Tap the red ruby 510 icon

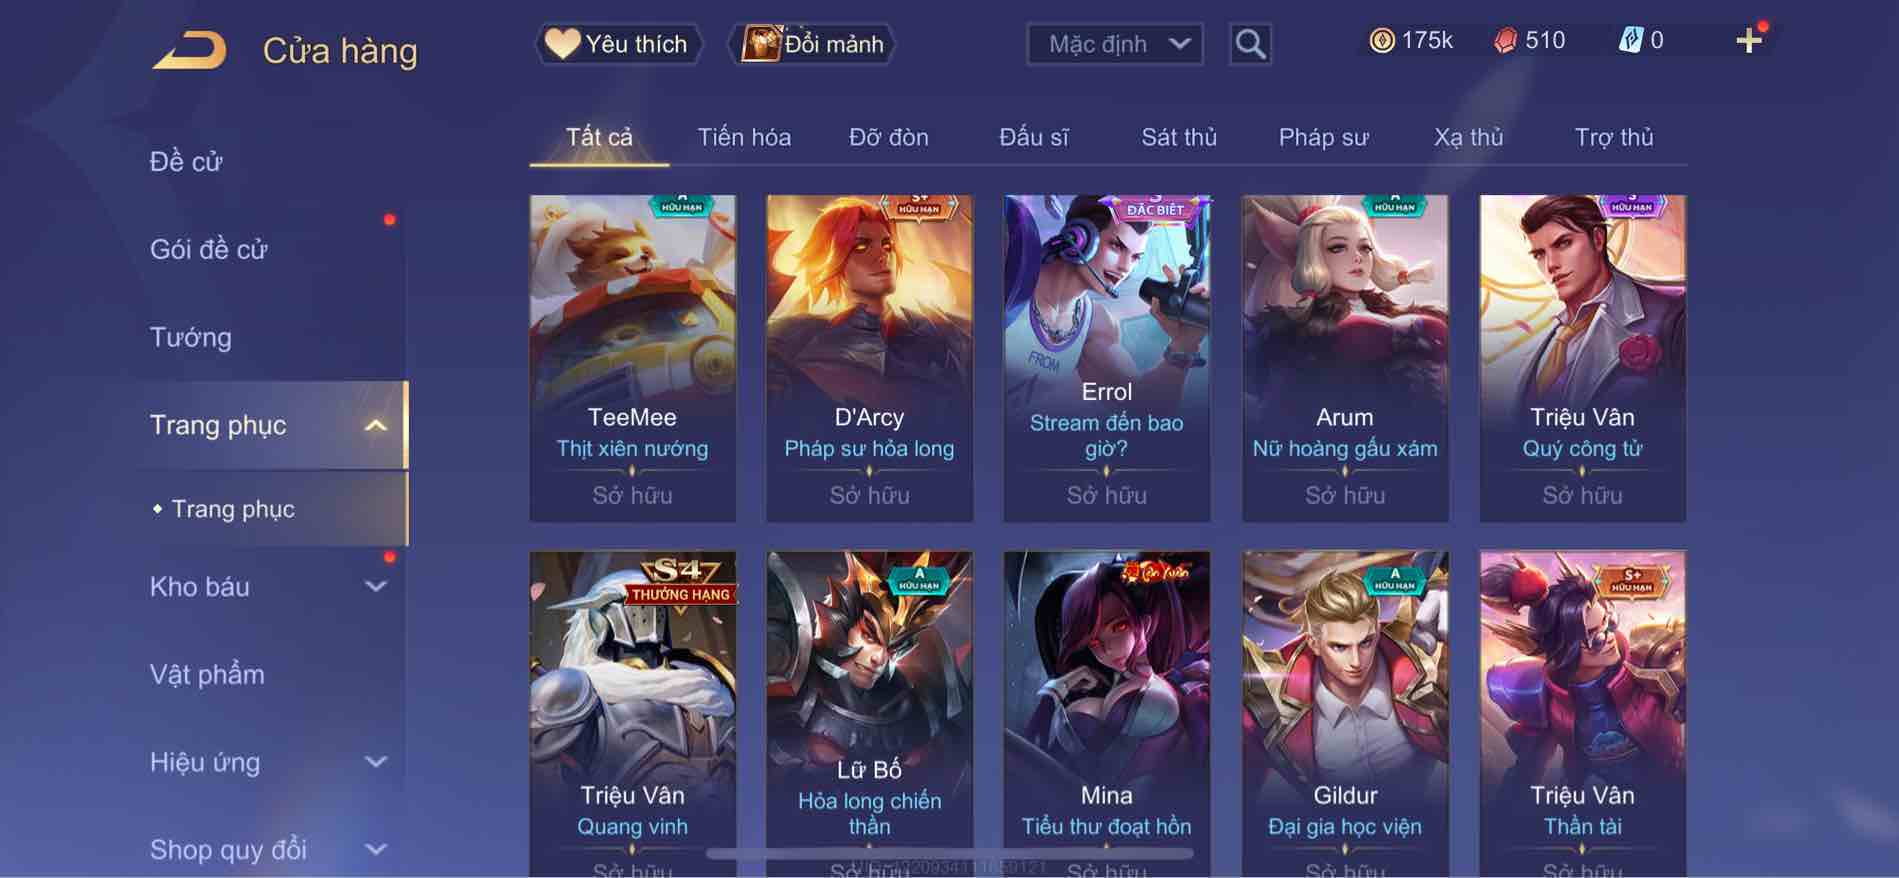1505,41
